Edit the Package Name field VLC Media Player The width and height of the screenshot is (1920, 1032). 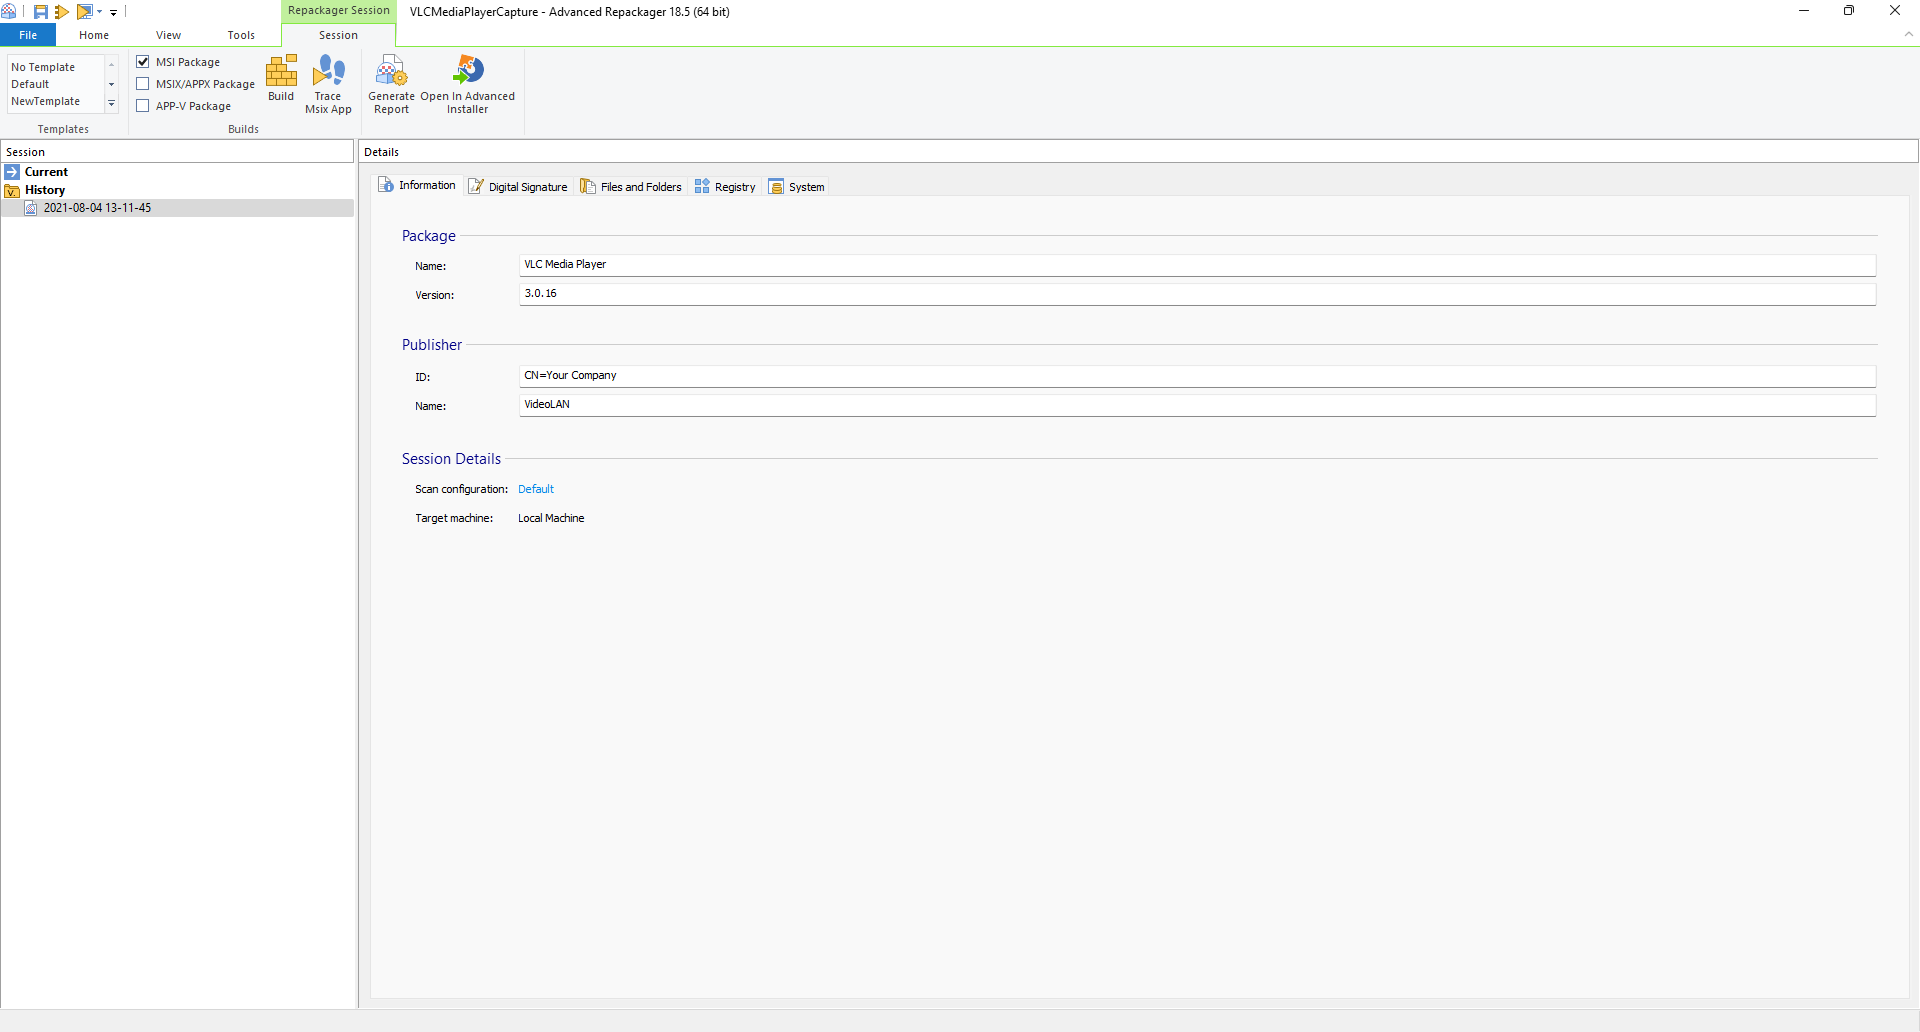1197,265
